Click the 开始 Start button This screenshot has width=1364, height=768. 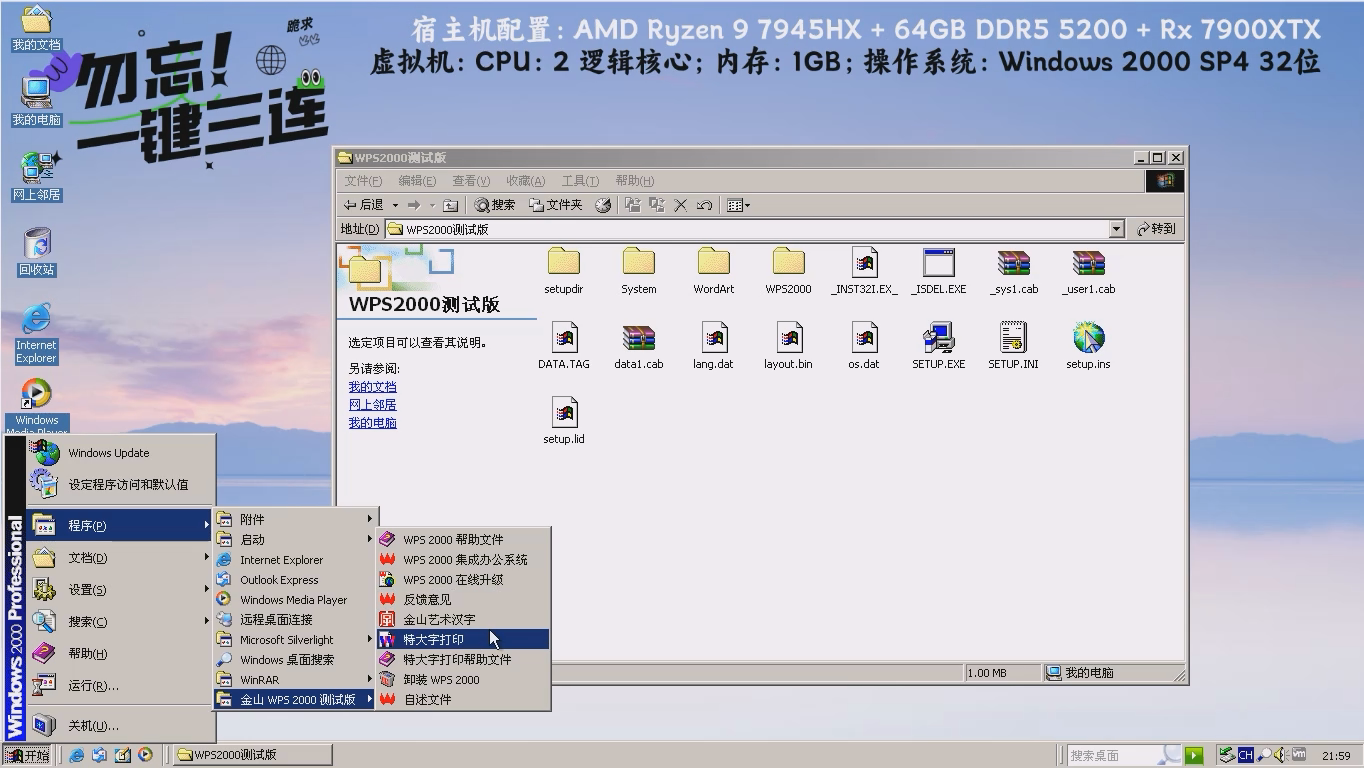[x=27, y=755]
